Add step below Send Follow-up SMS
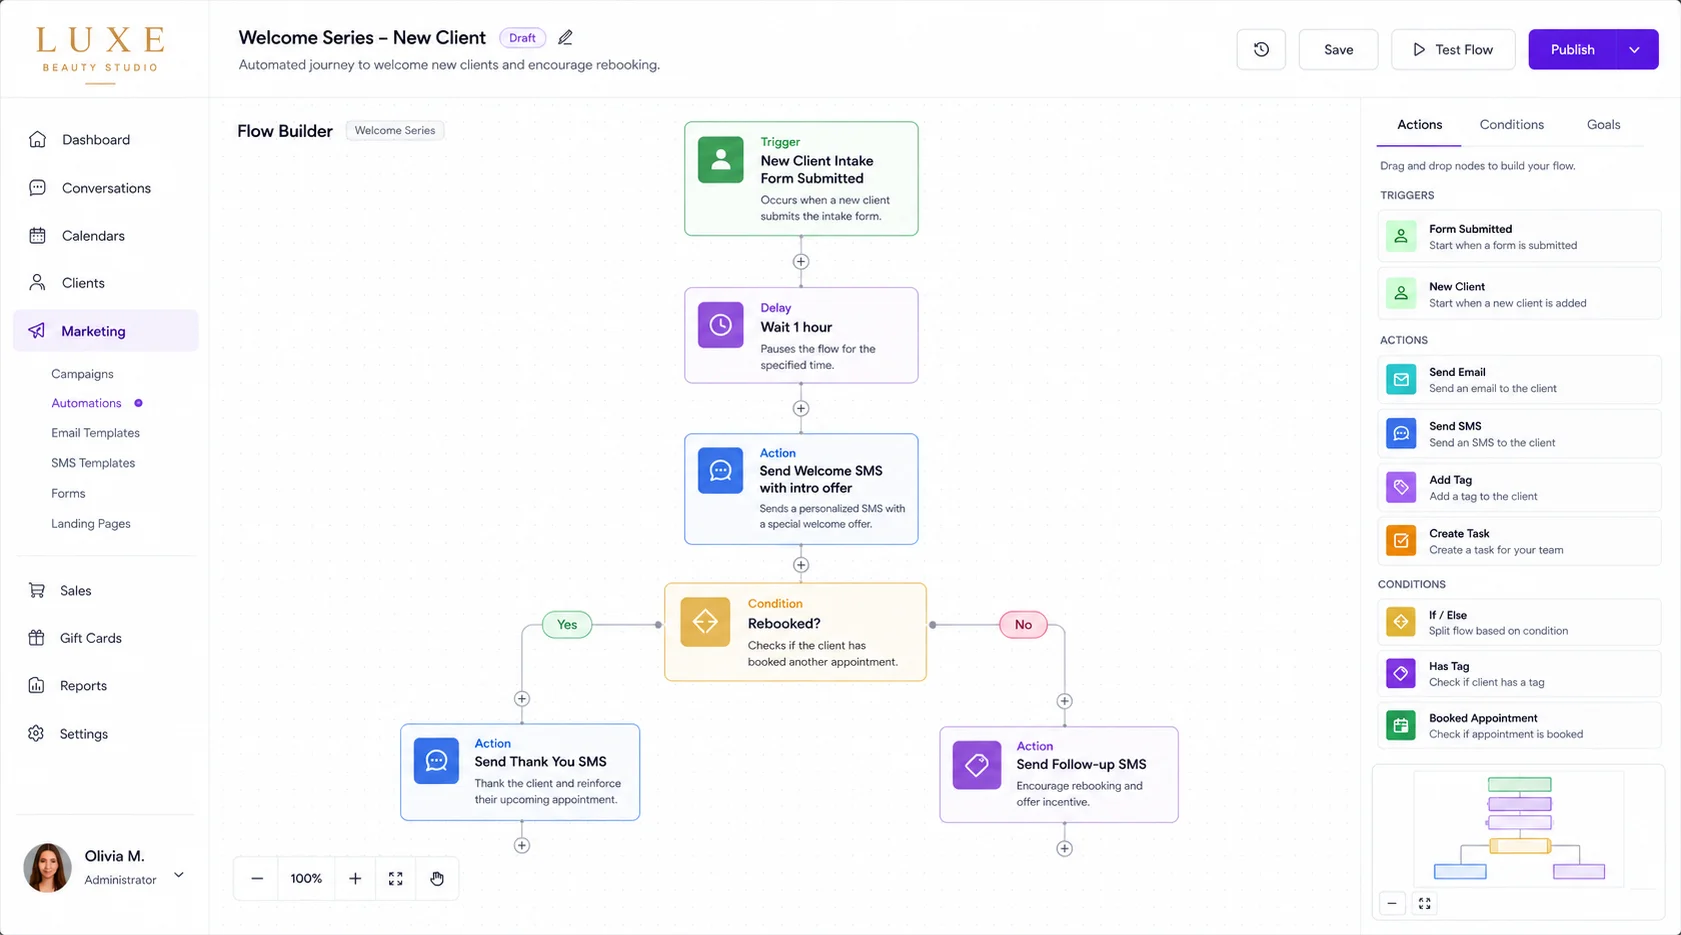This screenshot has width=1681, height=935. click(1064, 849)
